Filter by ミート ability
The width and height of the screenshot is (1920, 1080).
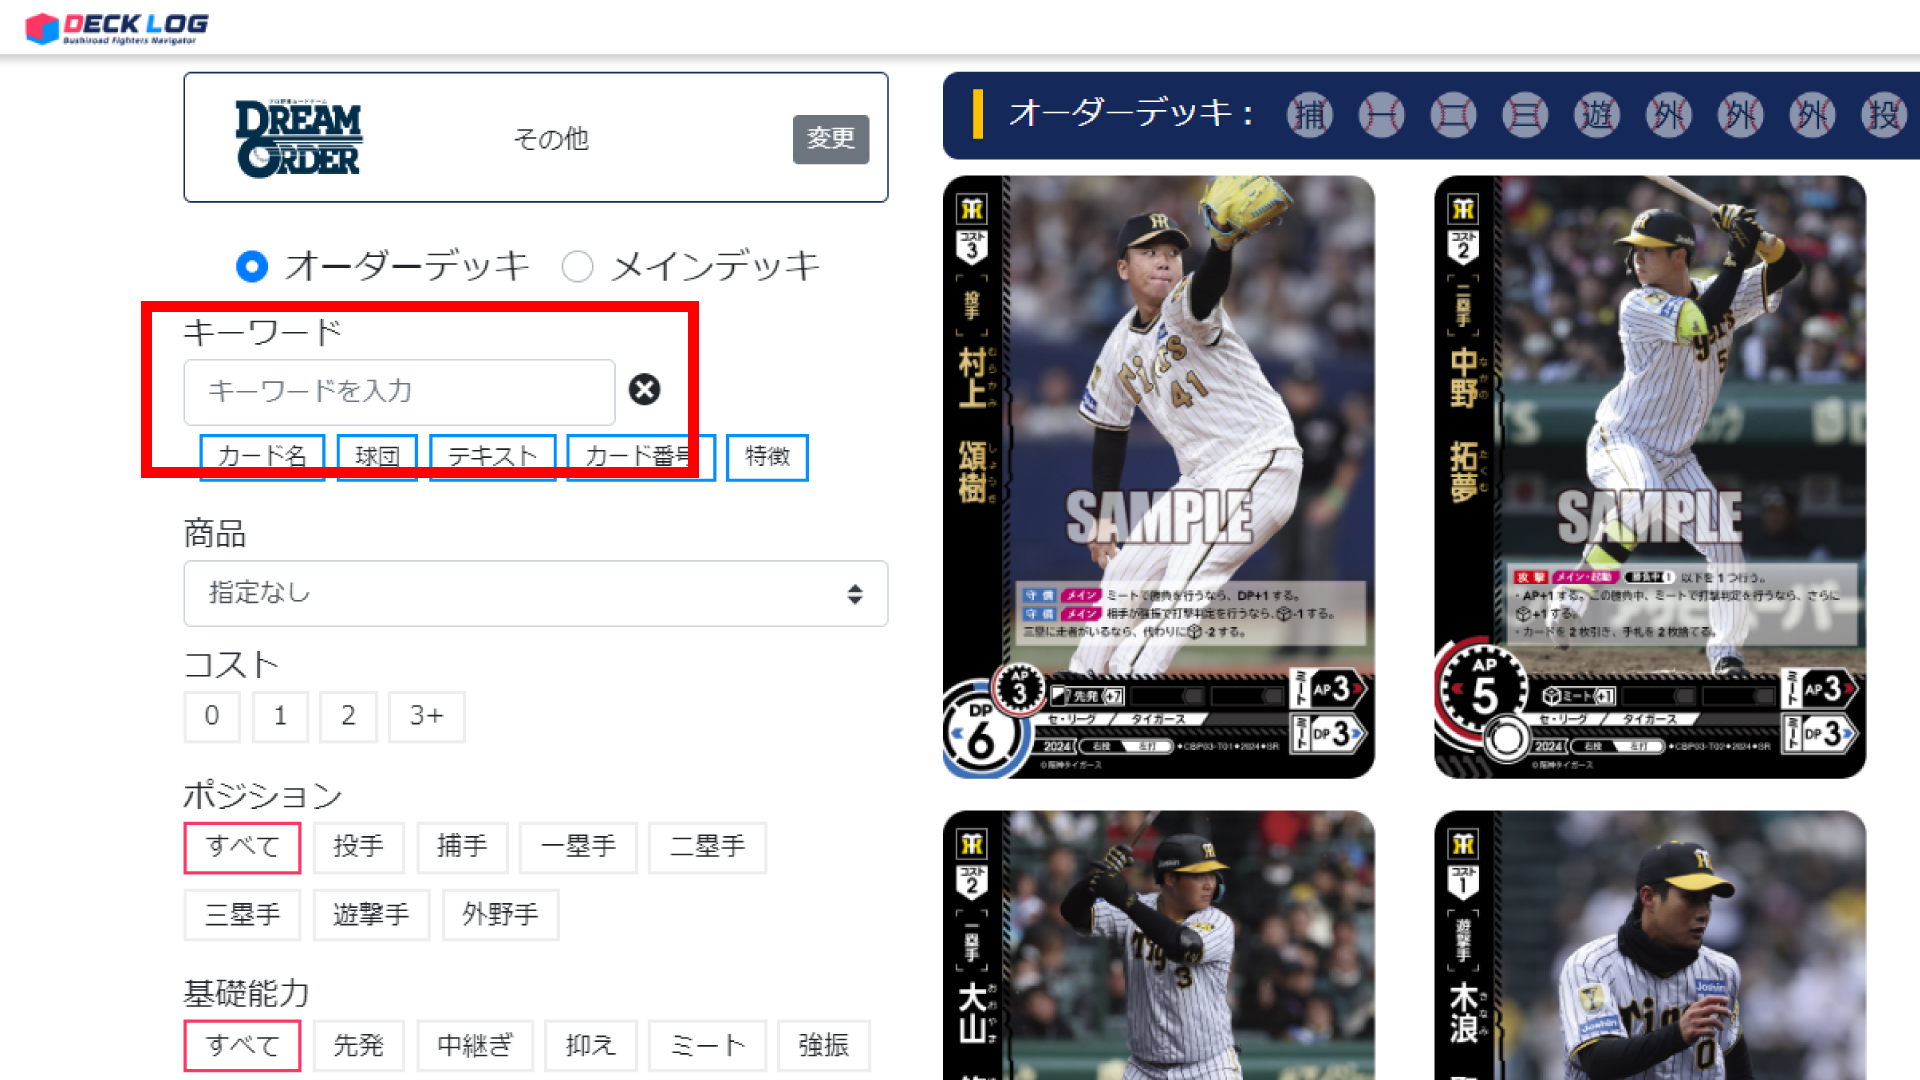(707, 1046)
